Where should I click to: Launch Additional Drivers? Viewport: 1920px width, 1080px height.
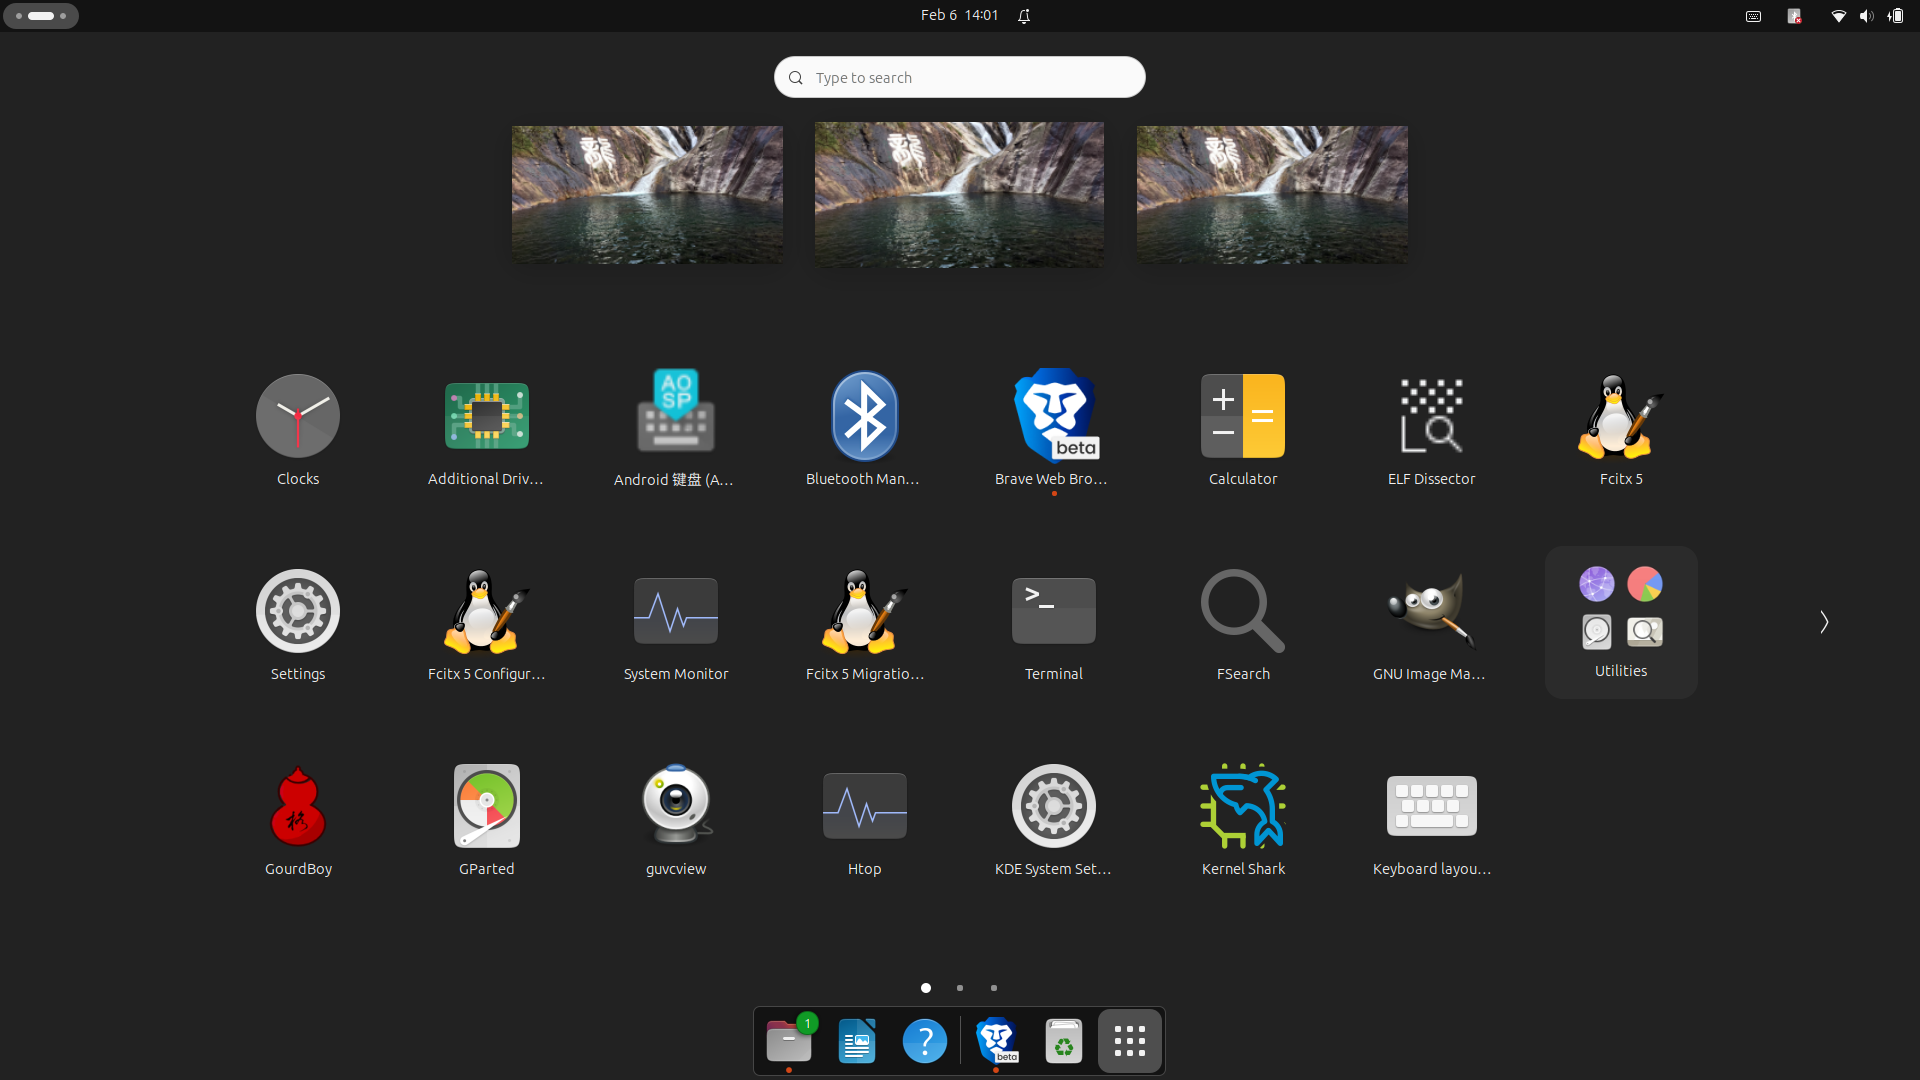click(486, 430)
